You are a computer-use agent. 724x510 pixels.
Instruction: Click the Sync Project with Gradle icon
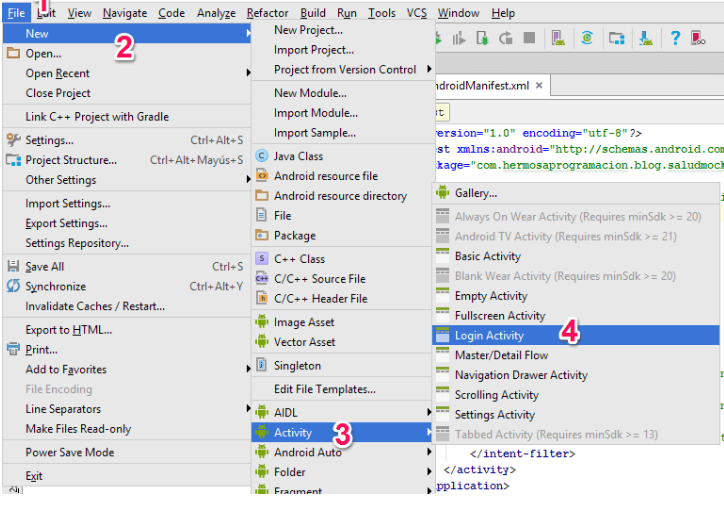coord(587,38)
